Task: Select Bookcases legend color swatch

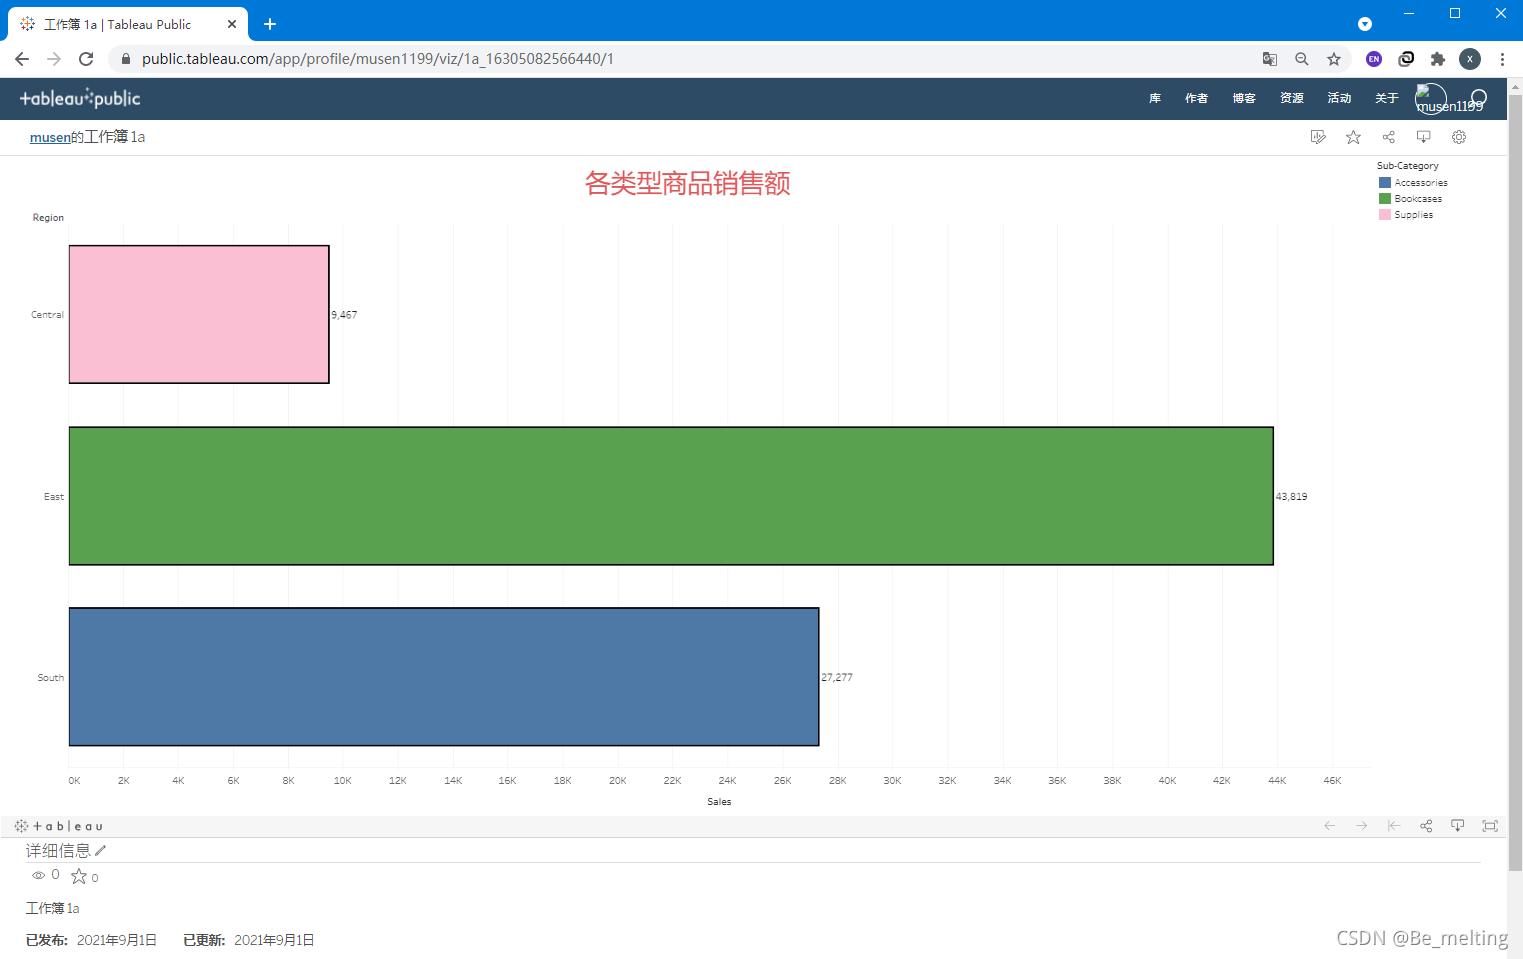Action: [1385, 199]
